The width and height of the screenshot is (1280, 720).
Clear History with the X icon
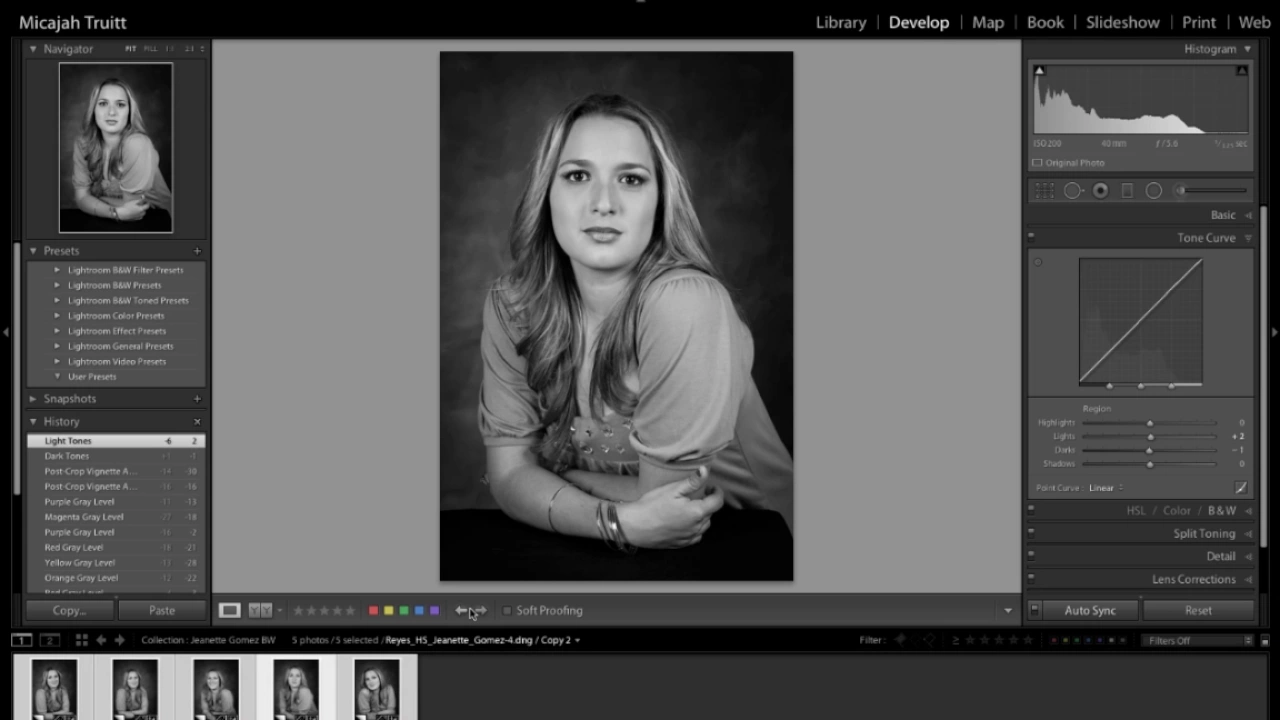pos(197,422)
